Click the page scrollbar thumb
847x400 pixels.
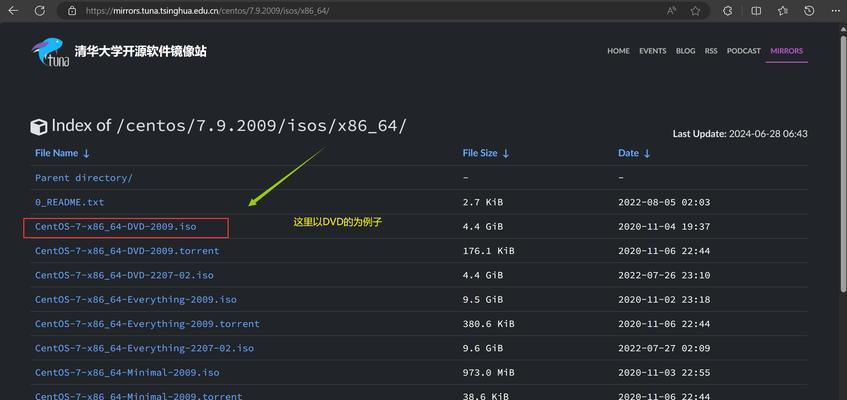click(x=843, y=164)
